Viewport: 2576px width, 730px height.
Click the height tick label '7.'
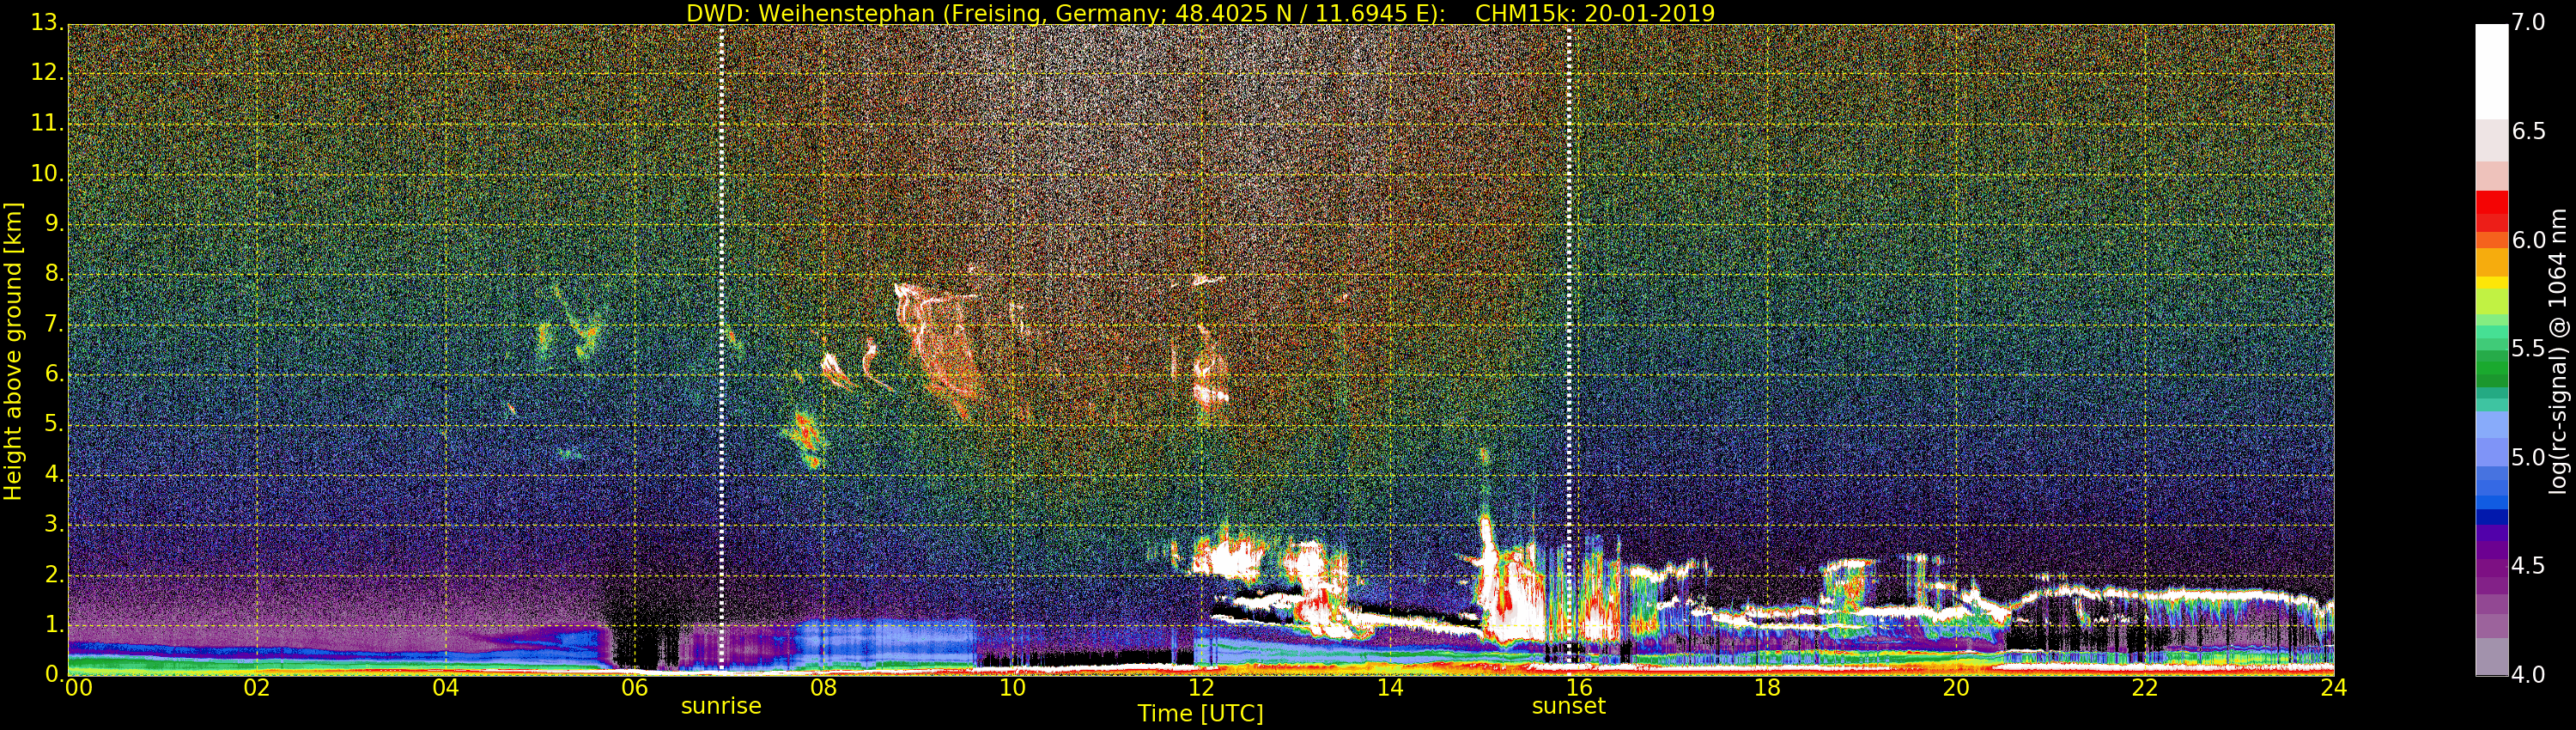(53, 324)
